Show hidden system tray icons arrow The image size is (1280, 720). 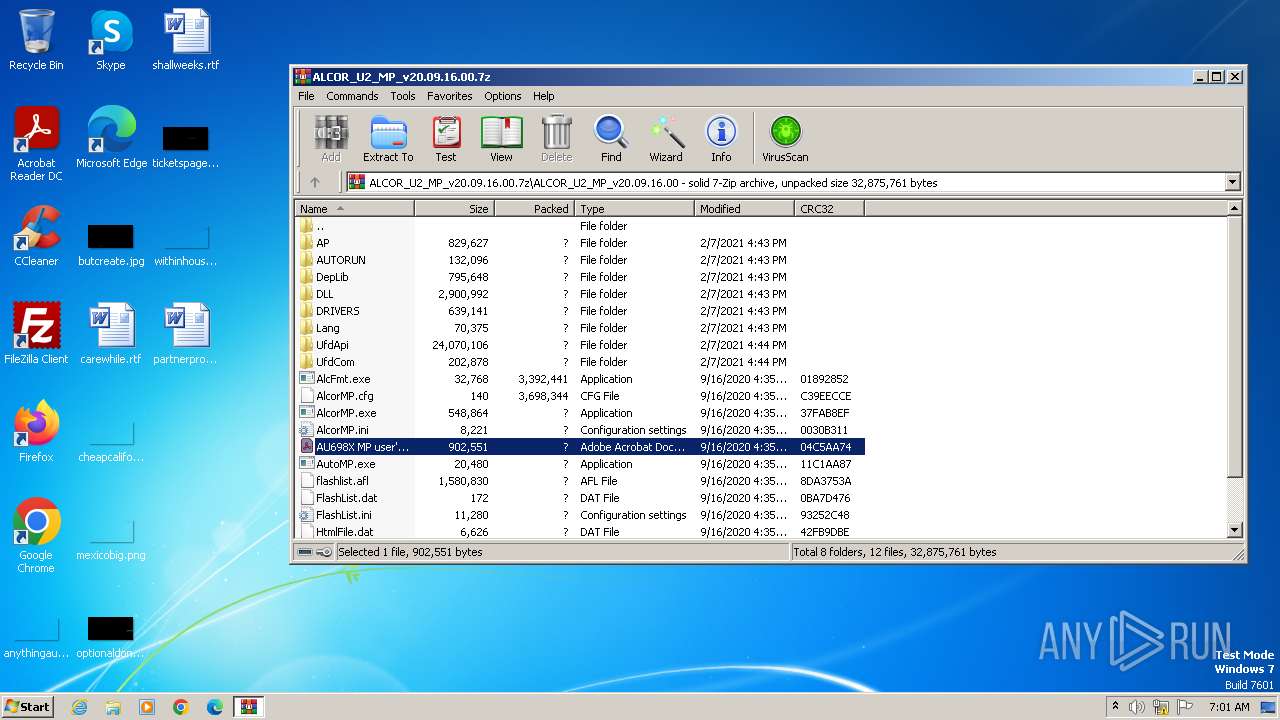[1115, 706]
